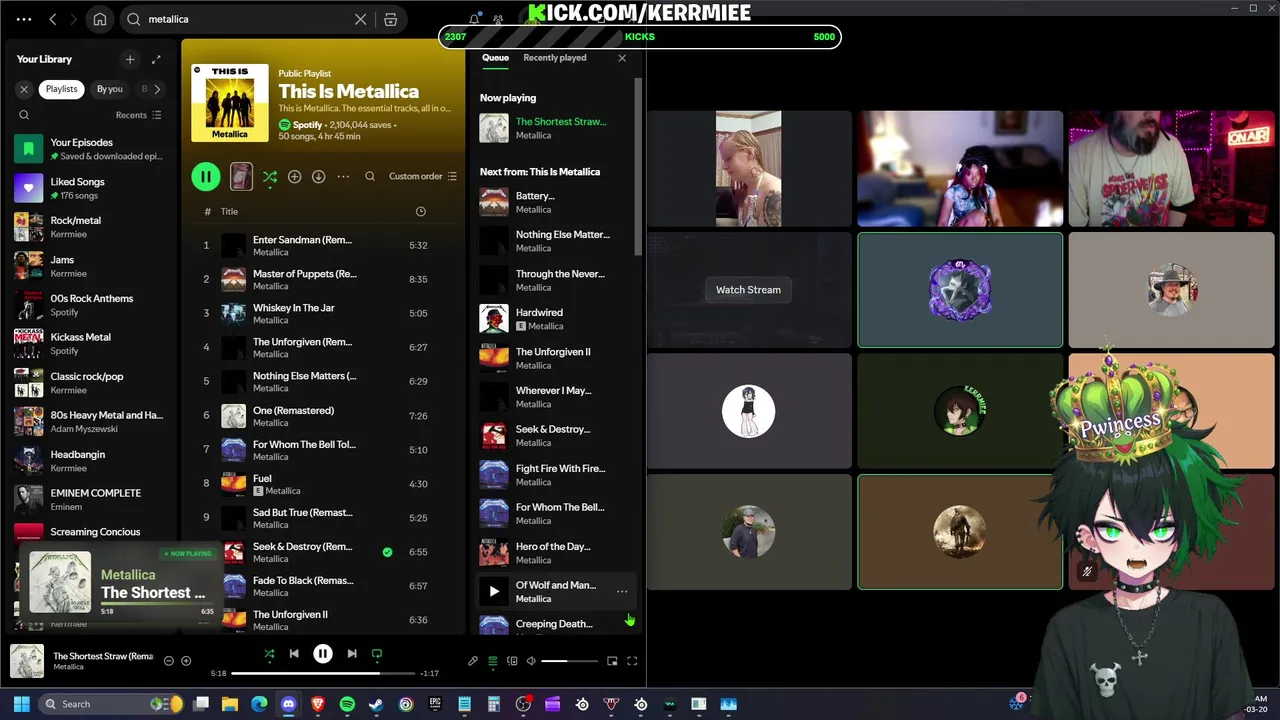Viewport: 1280px width, 720px height.
Task: Switch to the Queue tab
Action: pyautogui.click(x=495, y=58)
